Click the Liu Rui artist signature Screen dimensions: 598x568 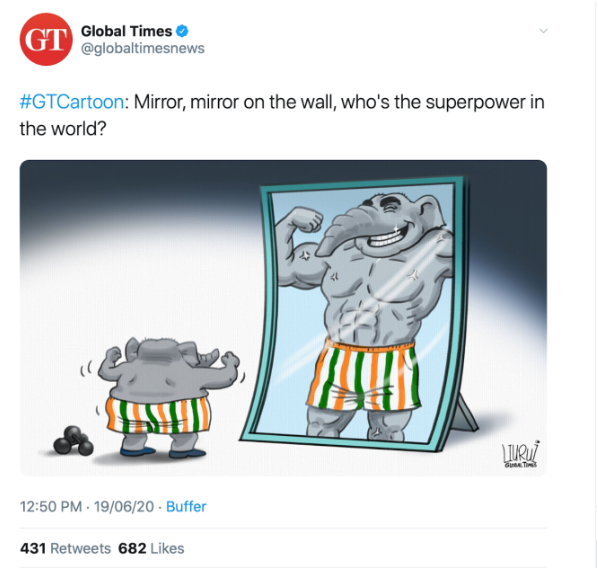[x=520, y=454]
